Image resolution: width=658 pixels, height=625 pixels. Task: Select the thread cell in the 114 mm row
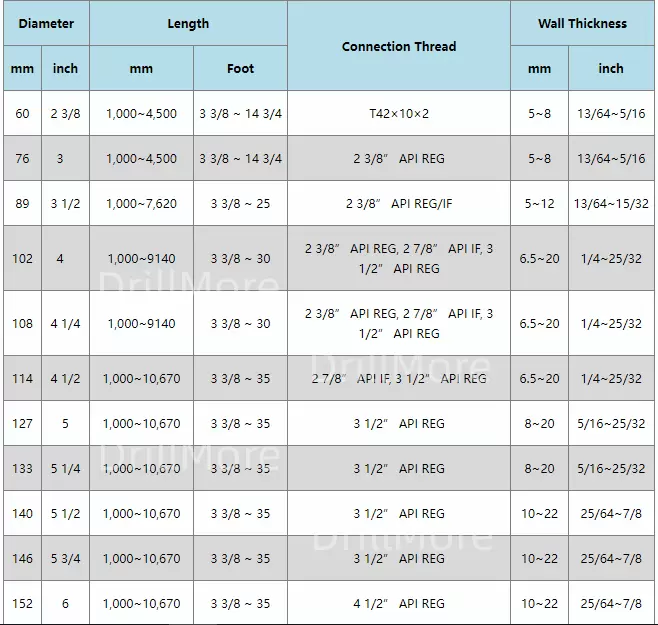tap(398, 379)
